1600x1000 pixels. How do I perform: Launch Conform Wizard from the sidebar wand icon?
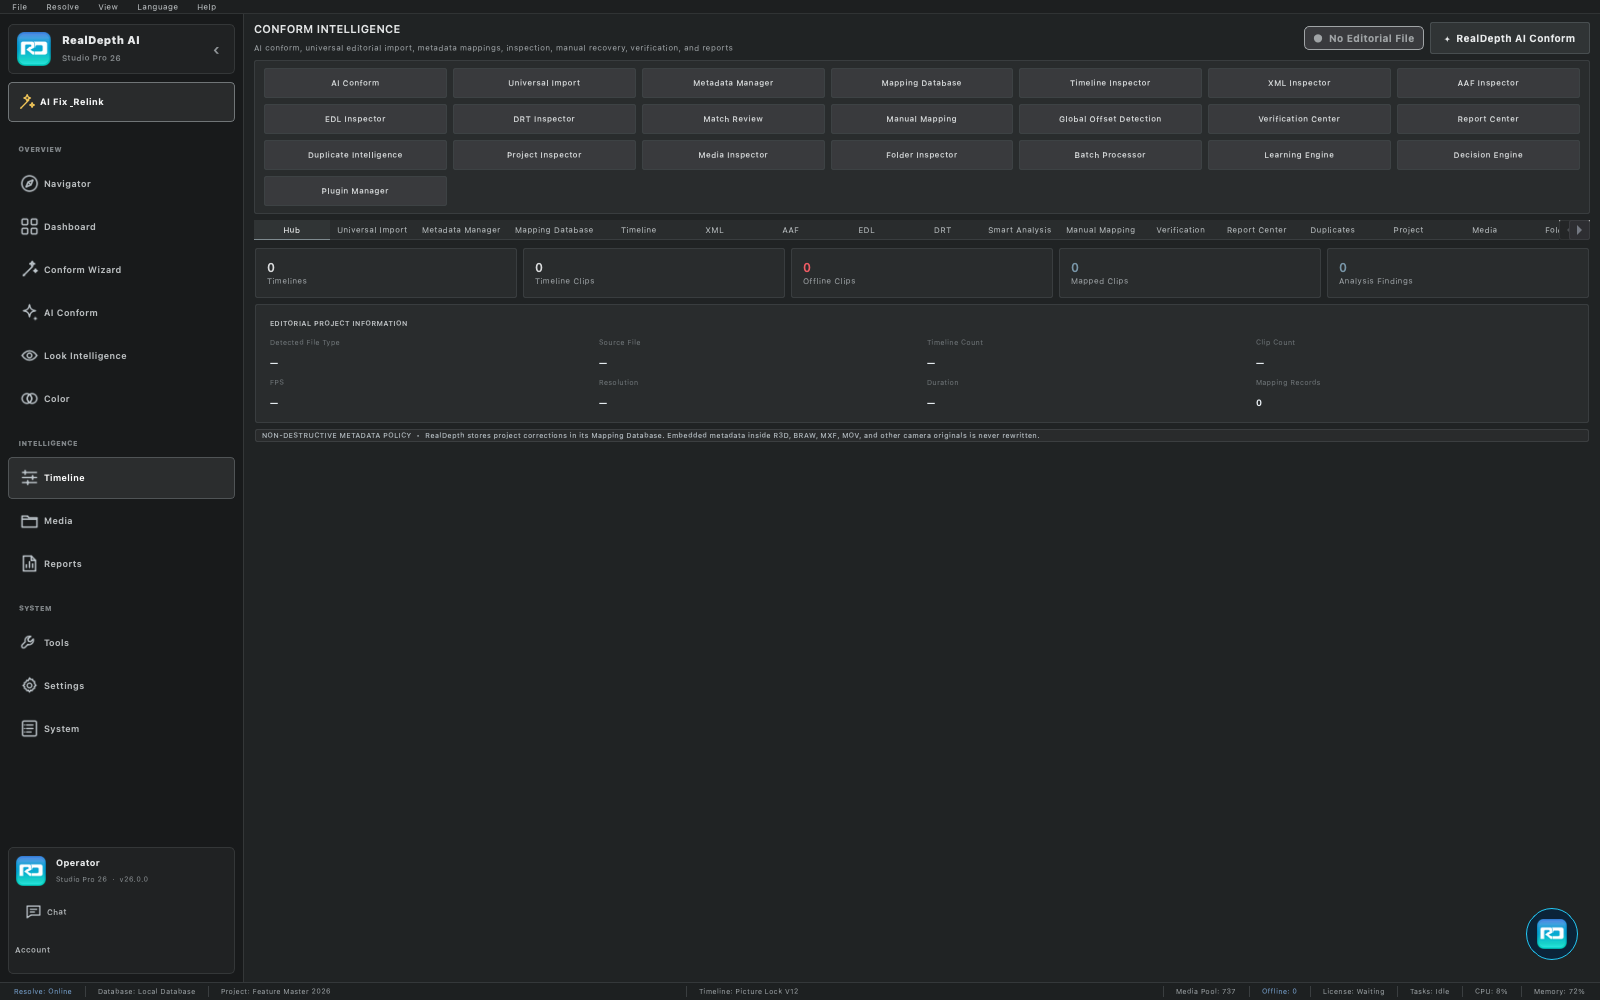coord(29,270)
